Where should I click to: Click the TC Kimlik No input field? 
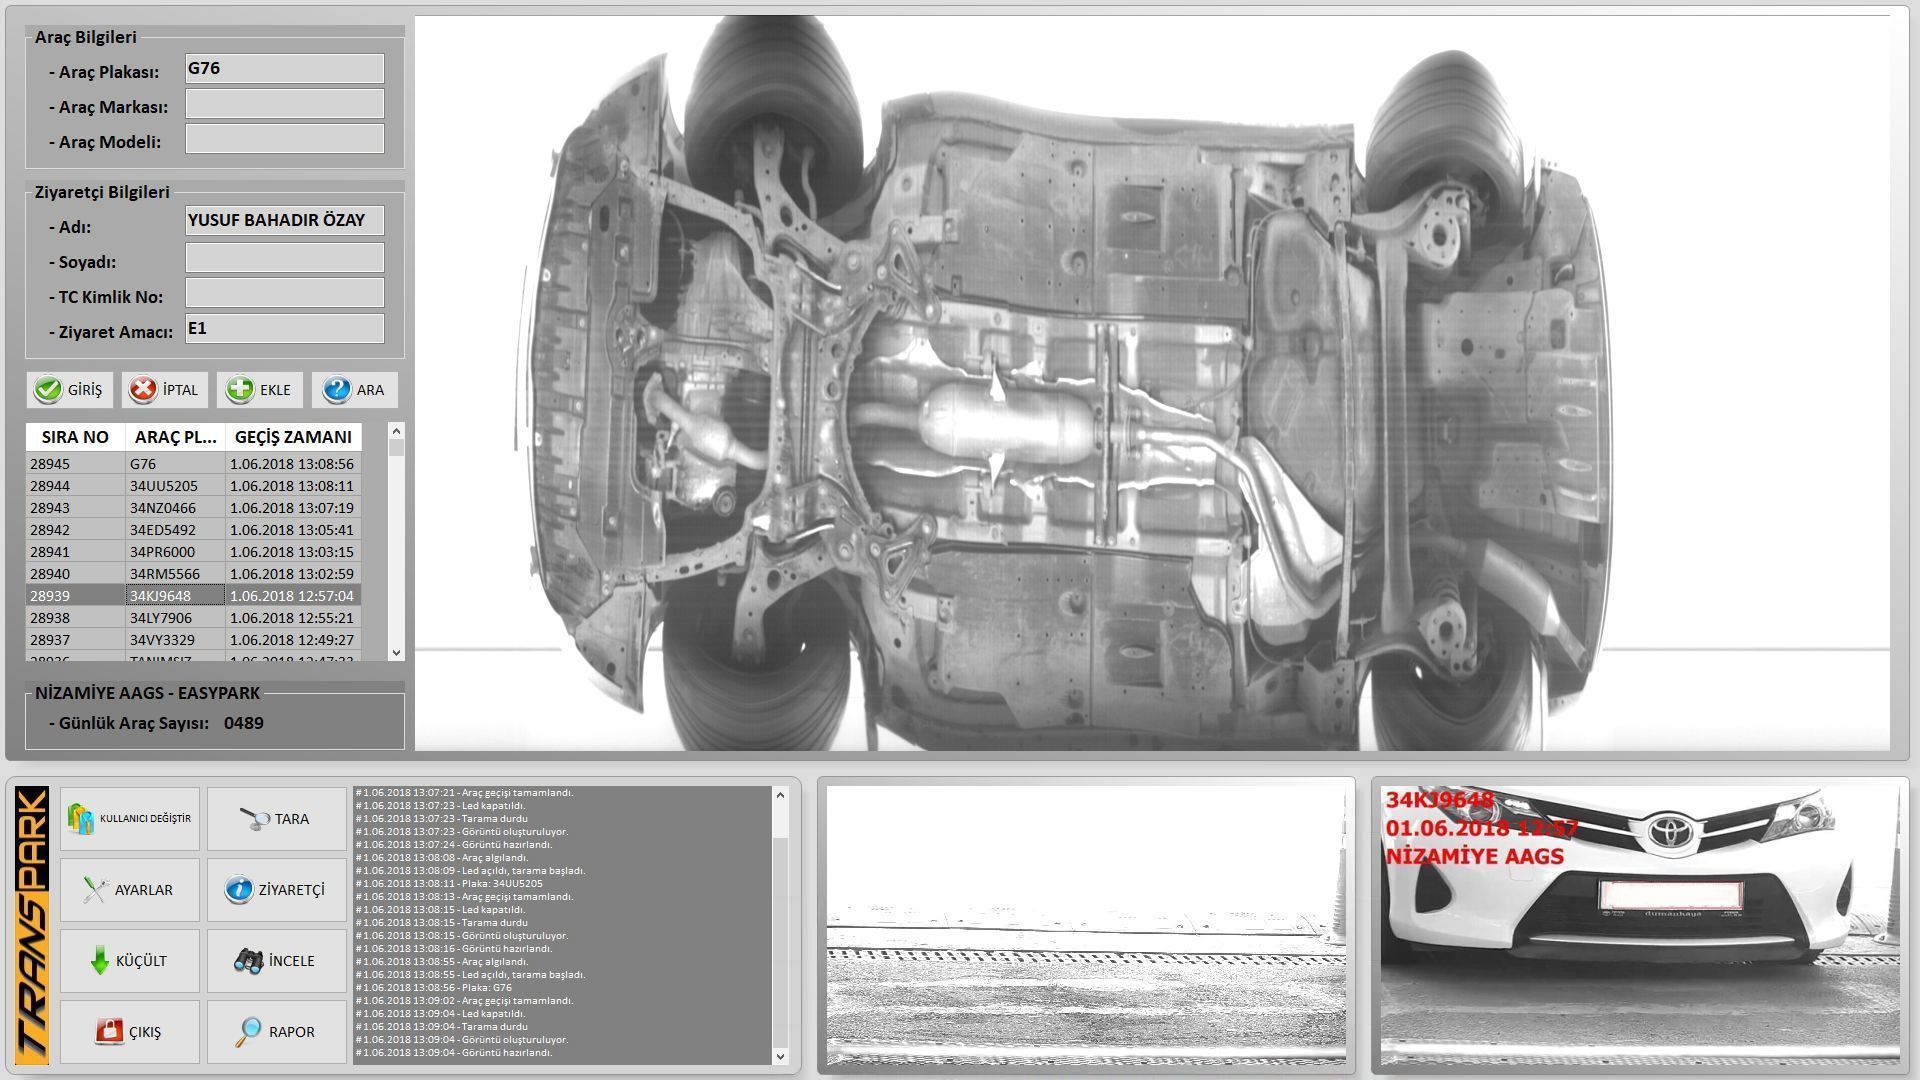click(x=285, y=293)
